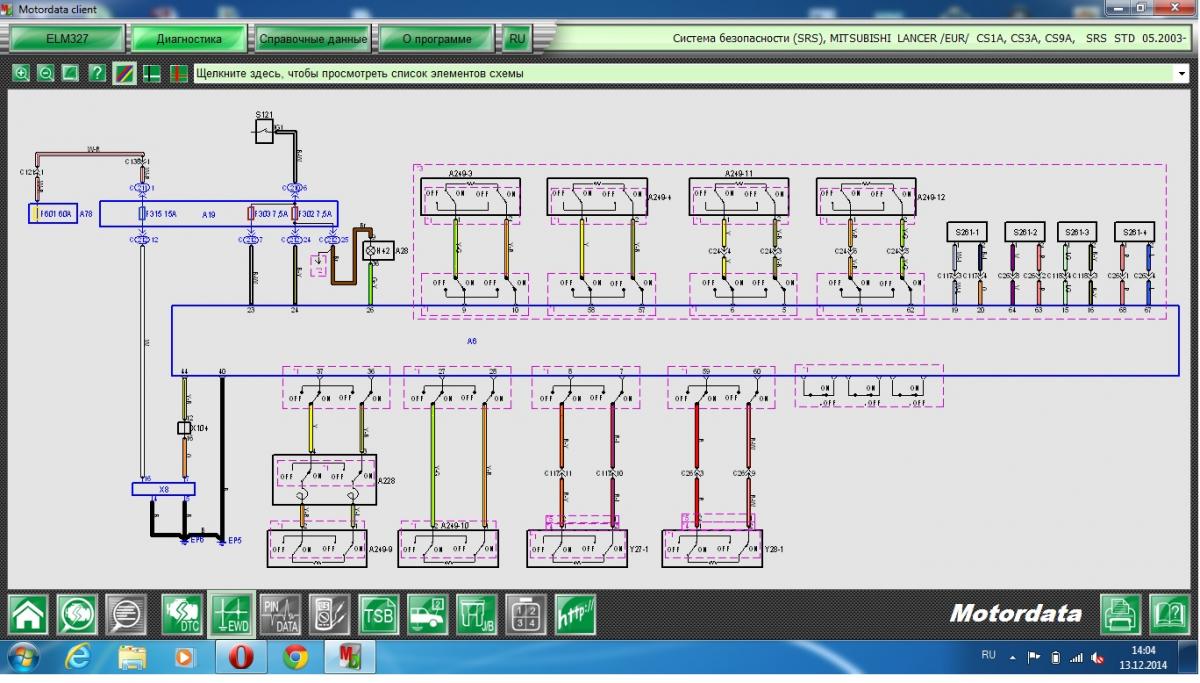Open the ELM327 menu

tap(68, 39)
